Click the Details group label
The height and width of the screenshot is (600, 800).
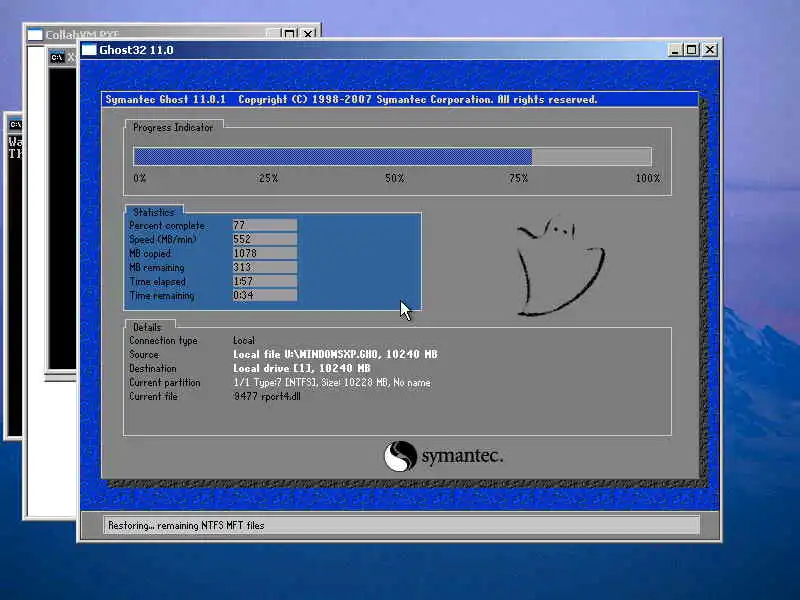[x=147, y=327]
